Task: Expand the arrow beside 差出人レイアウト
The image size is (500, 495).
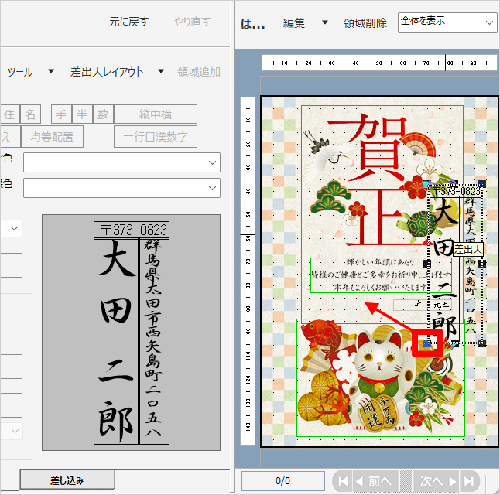Action: click(161, 71)
